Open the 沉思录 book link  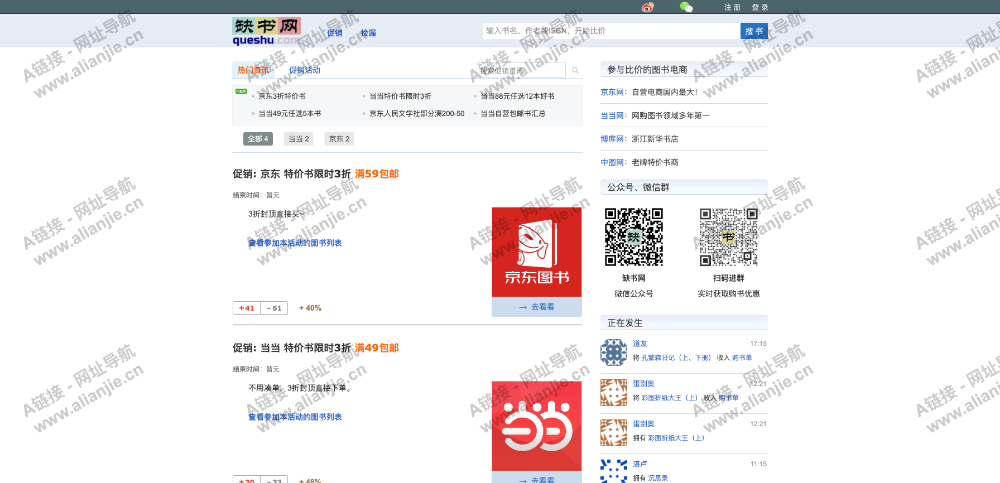coord(658,478)
